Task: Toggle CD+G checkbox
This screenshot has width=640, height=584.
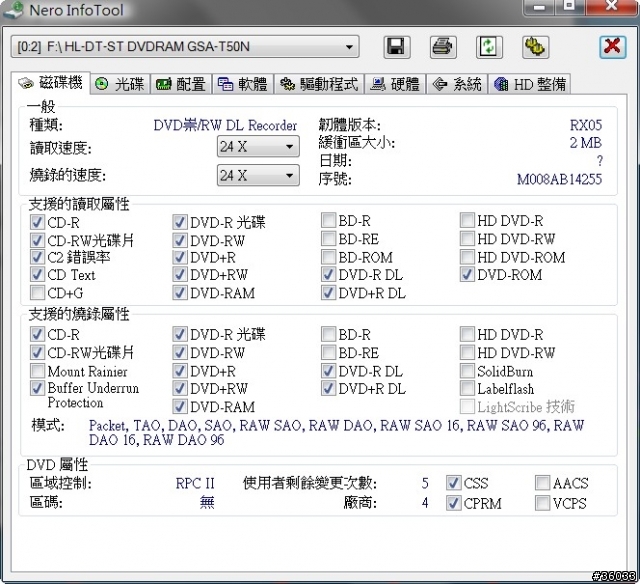Action: click(37, 293)
